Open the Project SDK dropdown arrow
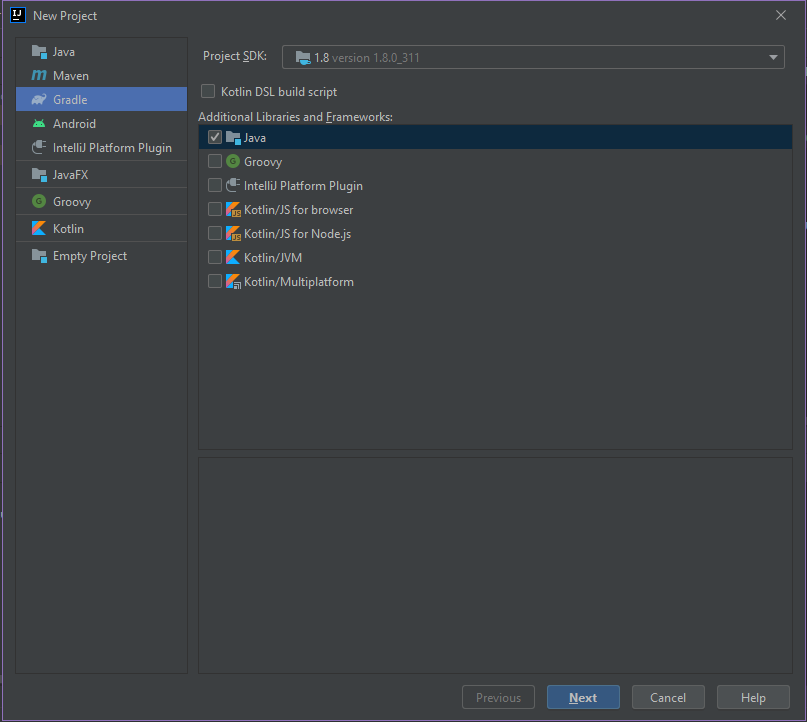Viewport: 807px width, 722px height. [x=773, y=58]
